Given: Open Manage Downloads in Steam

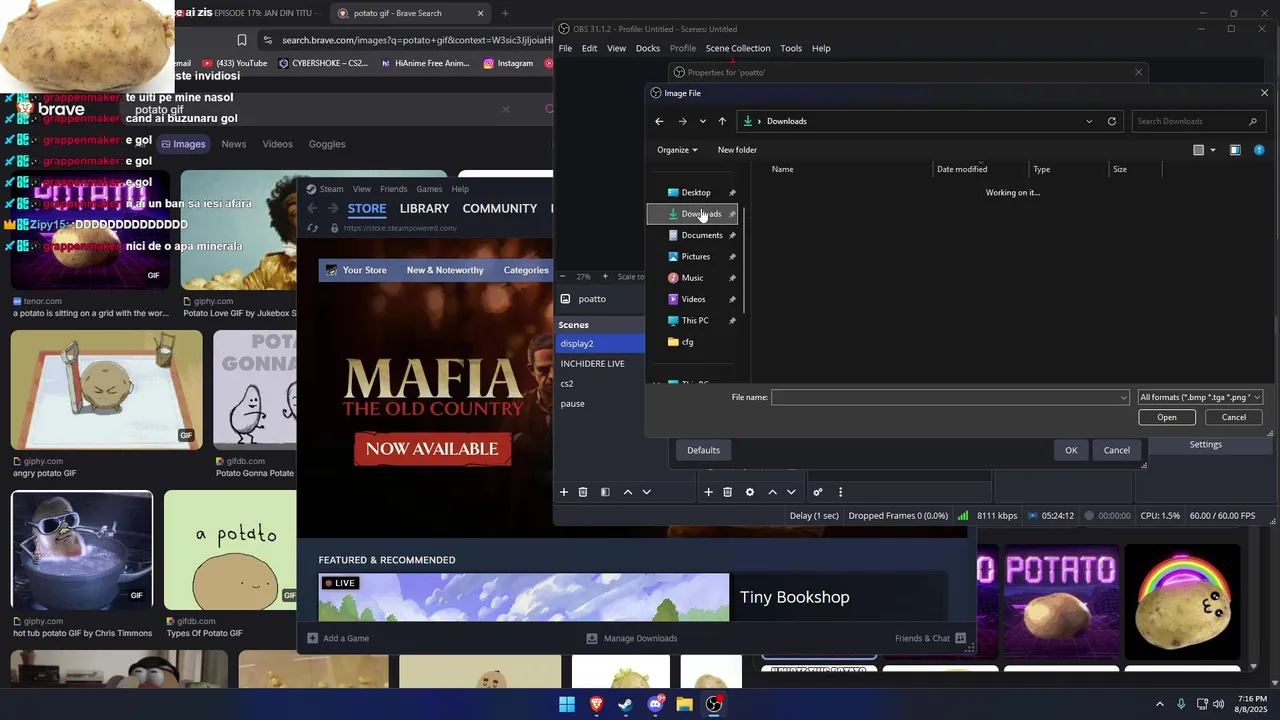Looking at the screenshot, I should click(x=632, y=638).
